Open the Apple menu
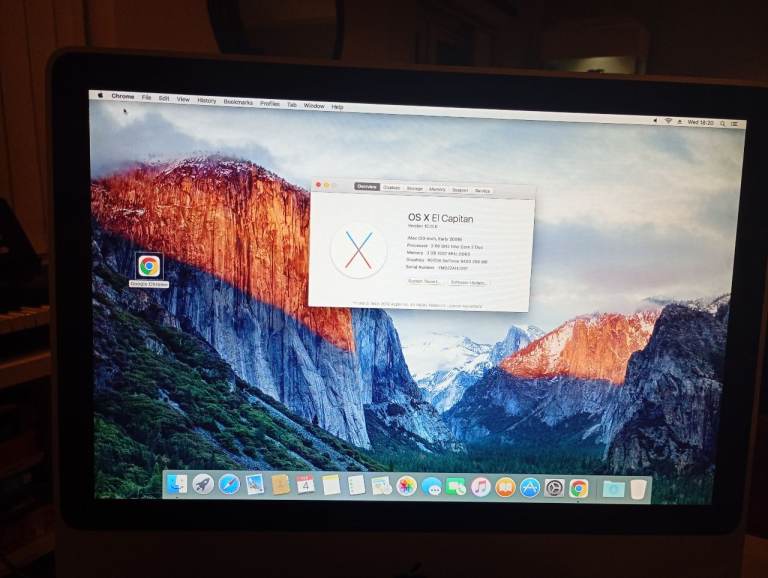 point(99,96)
